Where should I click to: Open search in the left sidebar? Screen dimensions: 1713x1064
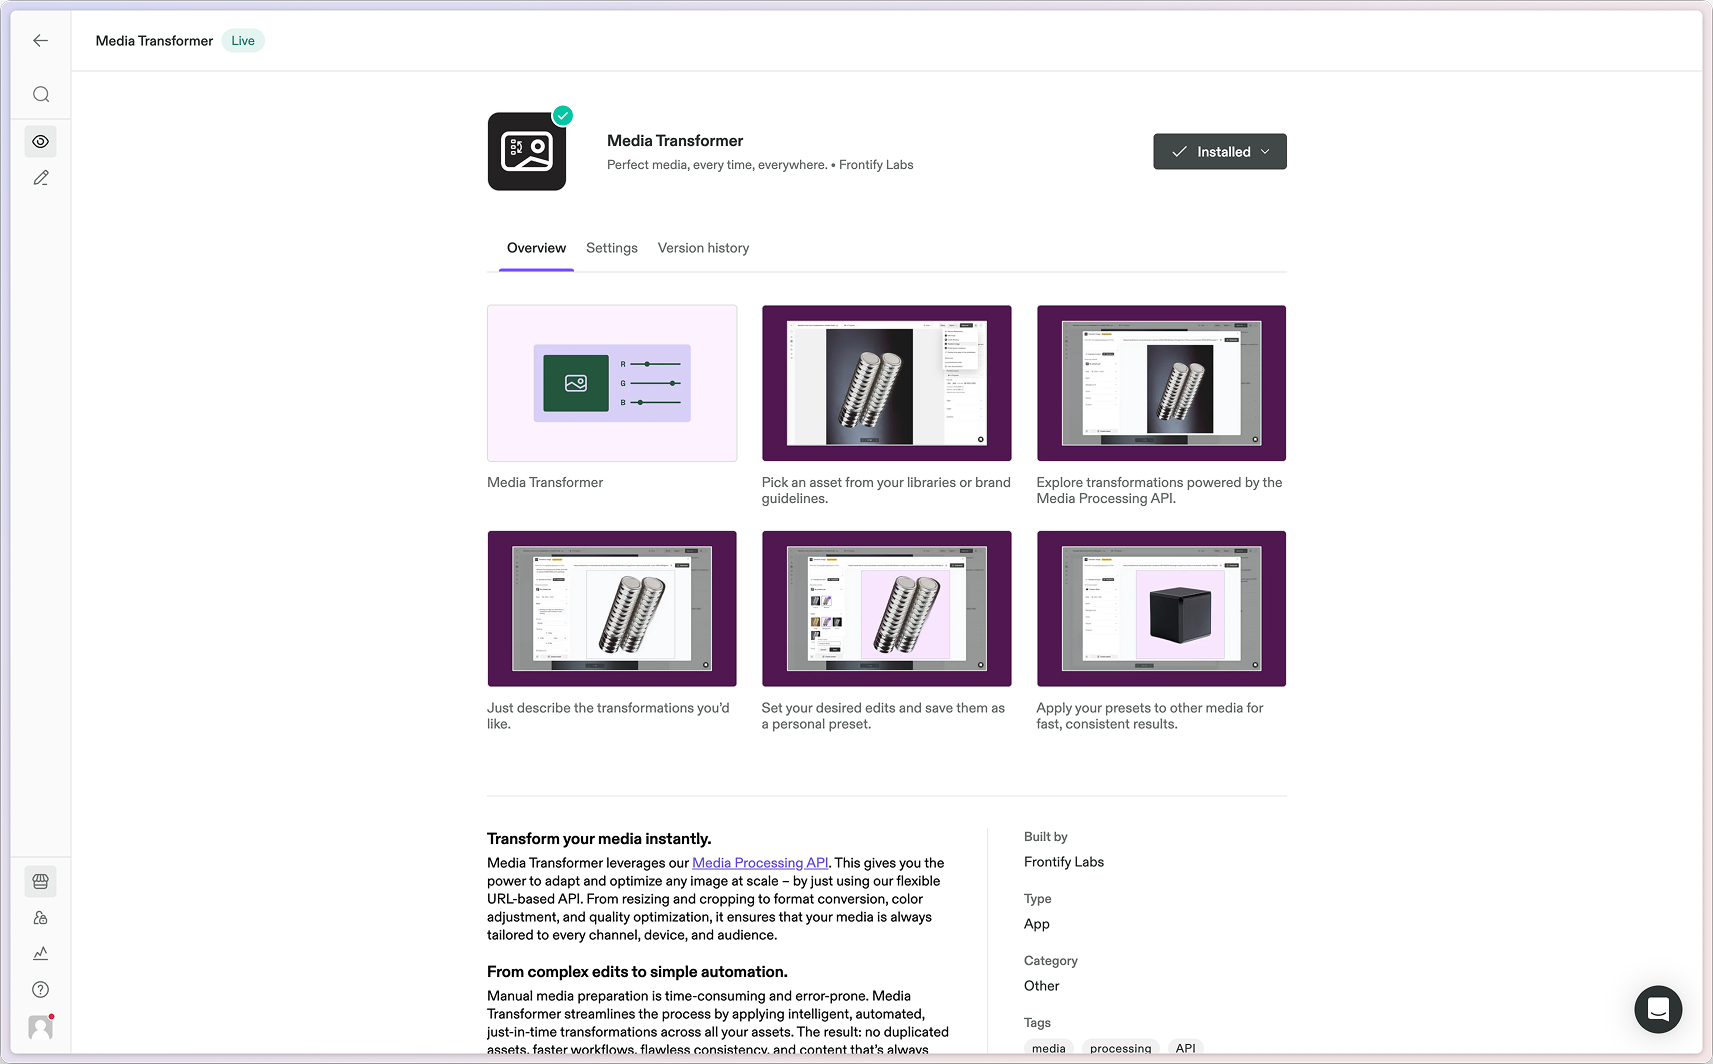(x=40, y=94)
